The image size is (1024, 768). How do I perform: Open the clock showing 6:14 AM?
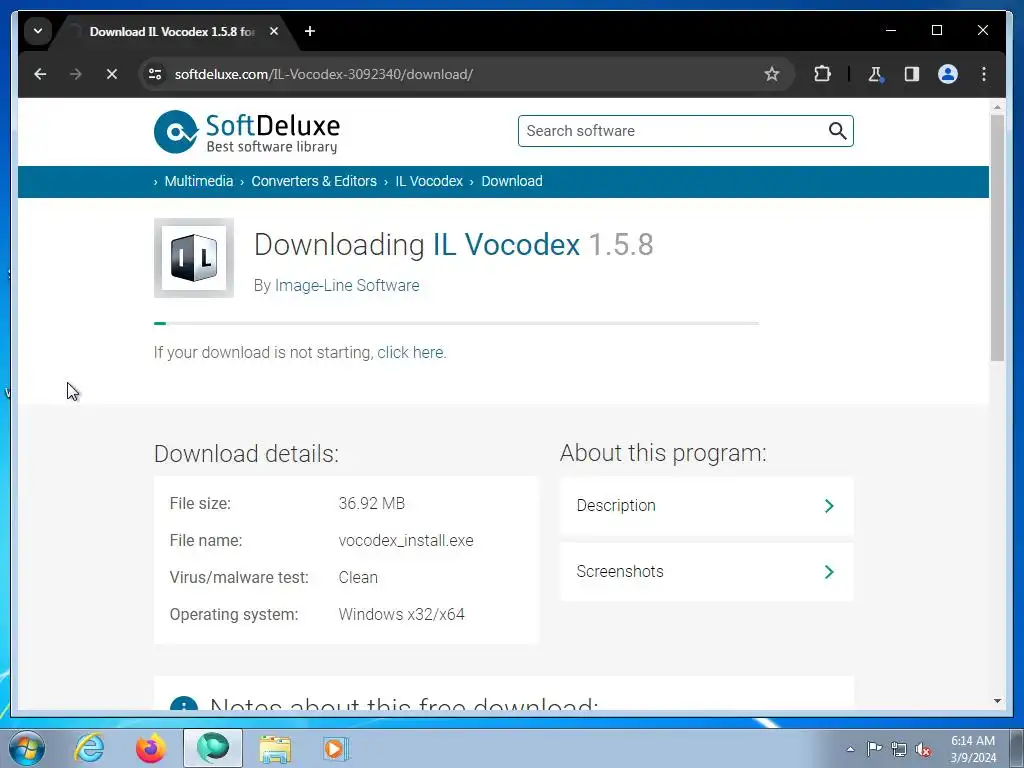click(972, 749)
